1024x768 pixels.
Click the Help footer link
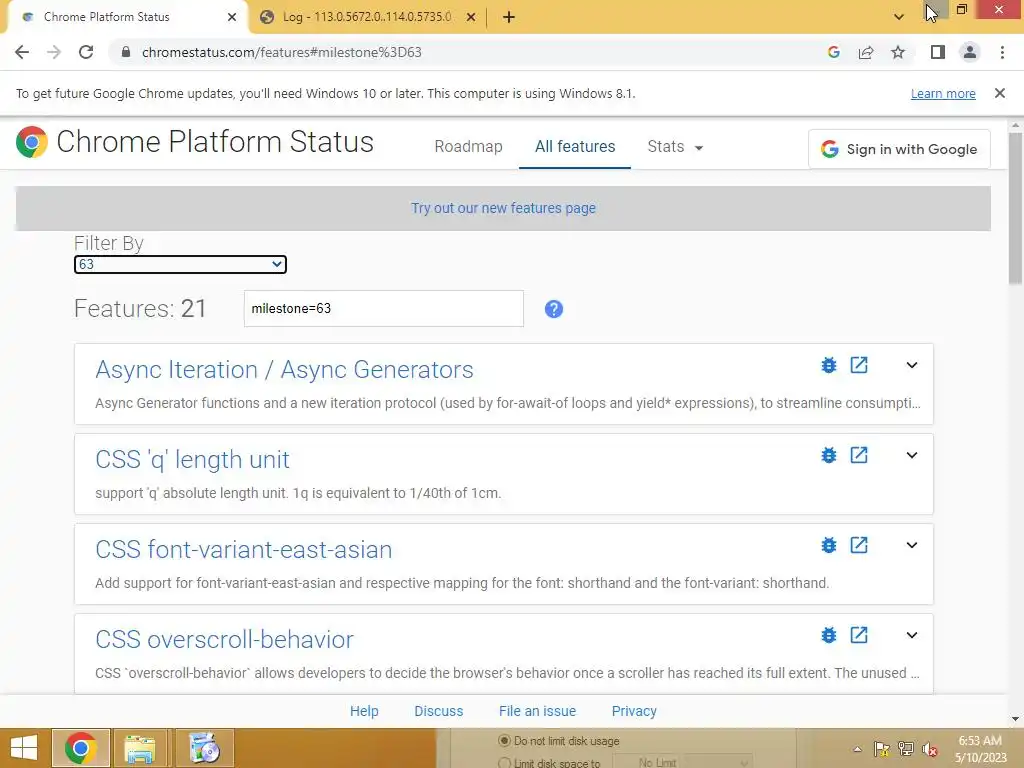[364, 711]
